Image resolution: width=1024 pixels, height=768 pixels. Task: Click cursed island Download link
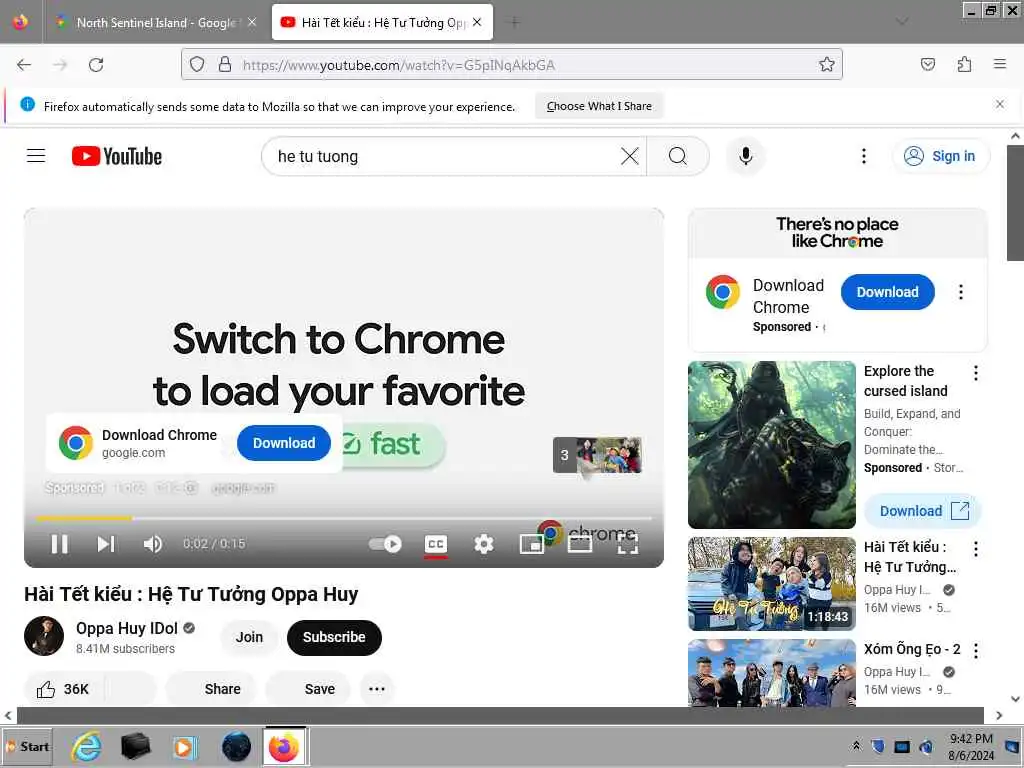point(923,511)
